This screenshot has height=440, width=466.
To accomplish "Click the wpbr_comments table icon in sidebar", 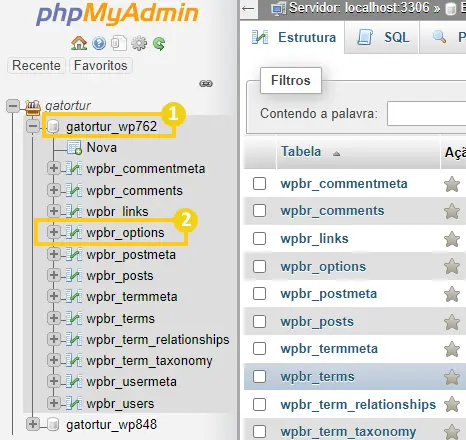I will [74, 190].
